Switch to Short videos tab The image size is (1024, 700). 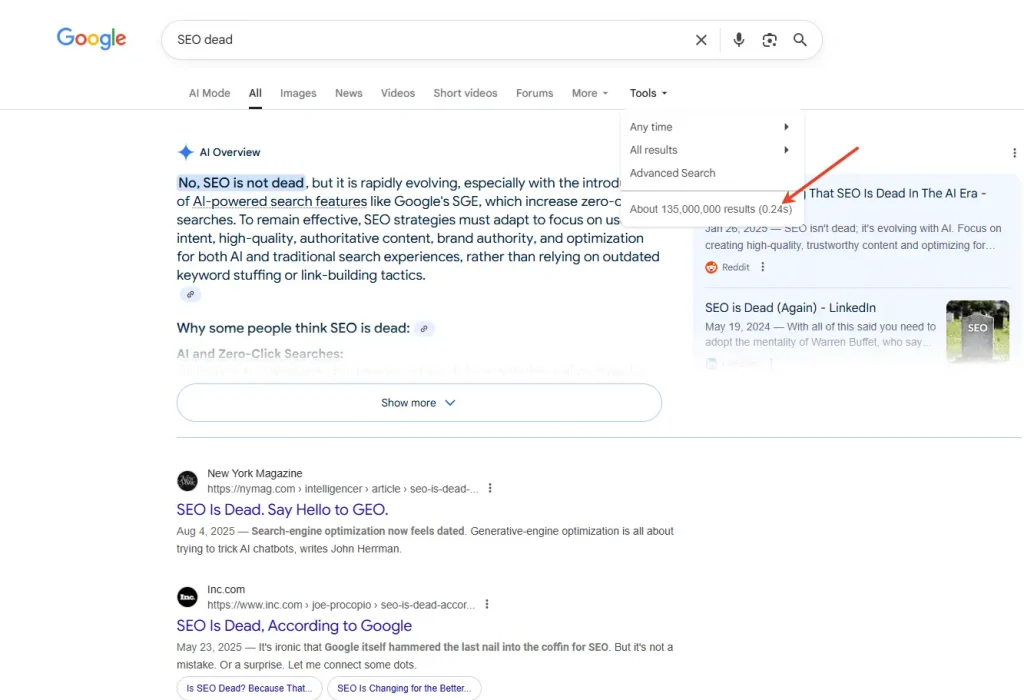[x=466, y=93]
